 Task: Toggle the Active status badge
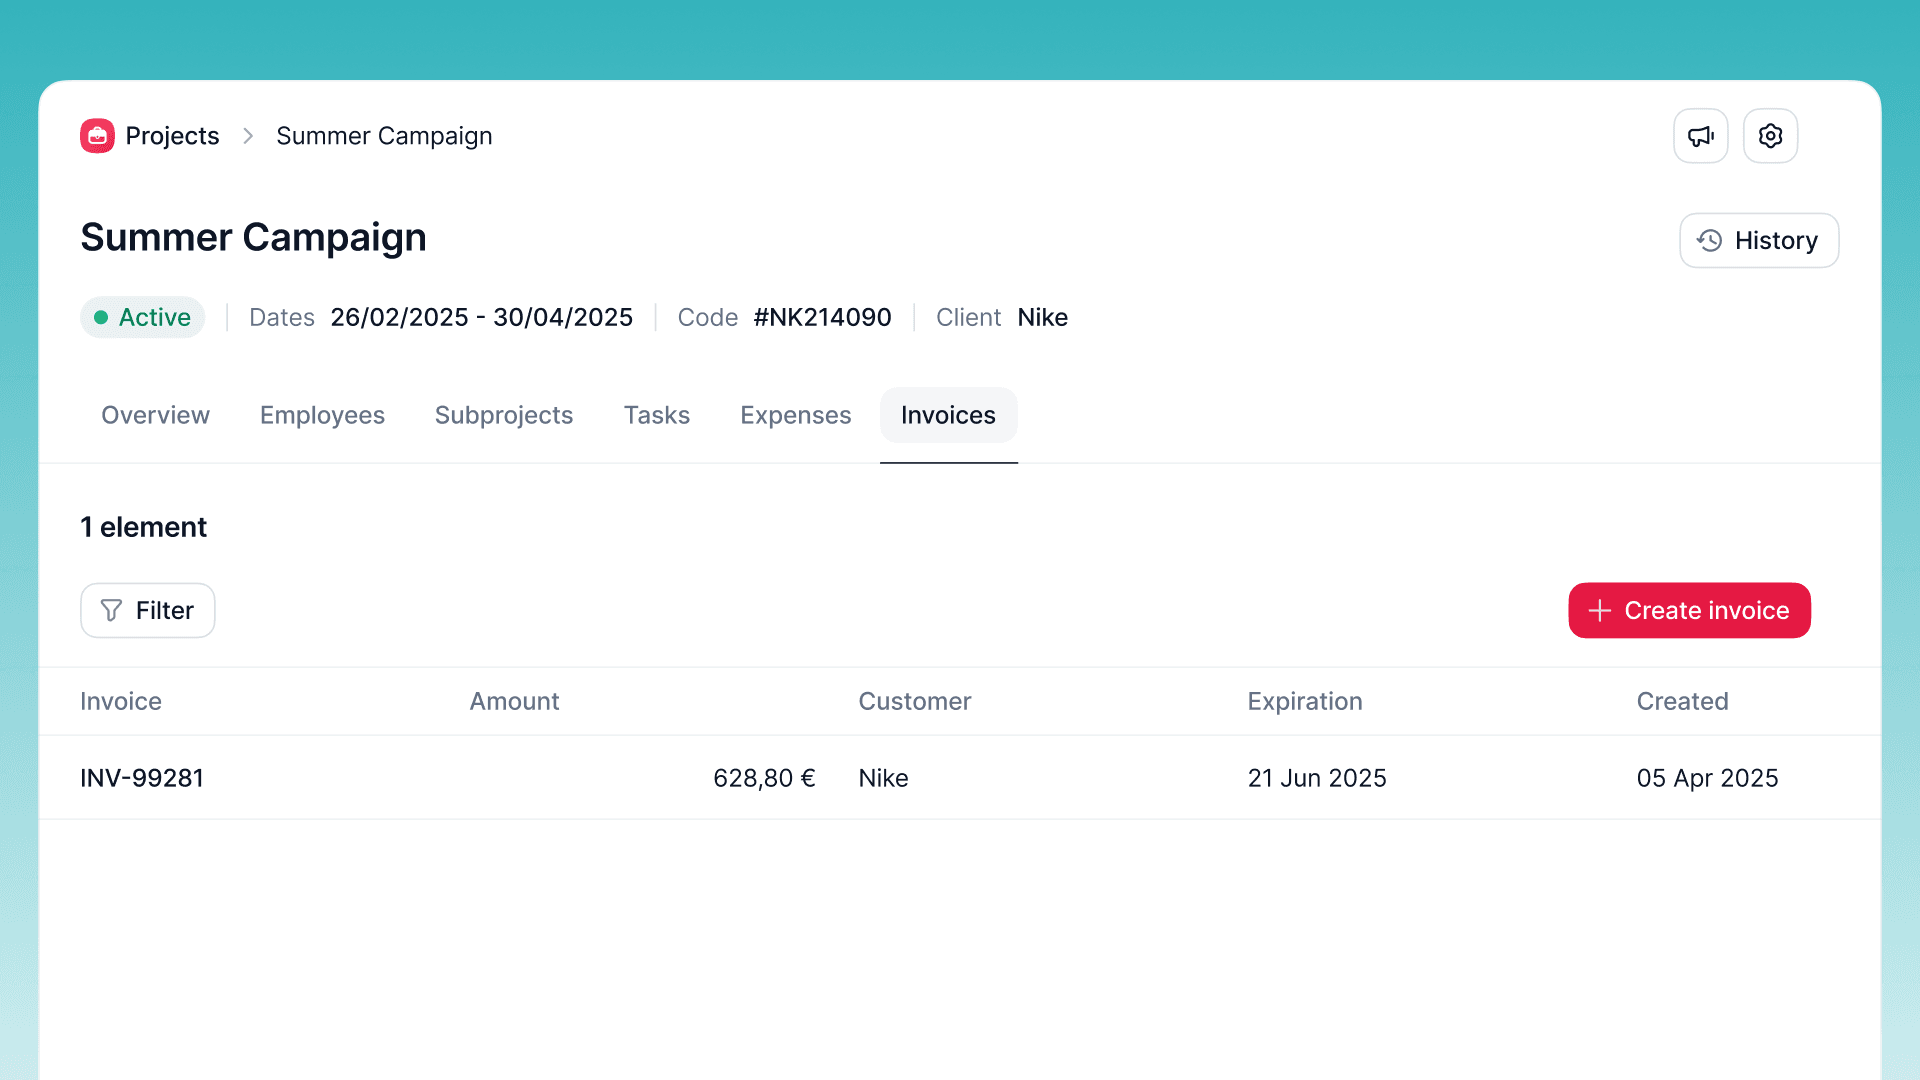(x=142, y=317)
